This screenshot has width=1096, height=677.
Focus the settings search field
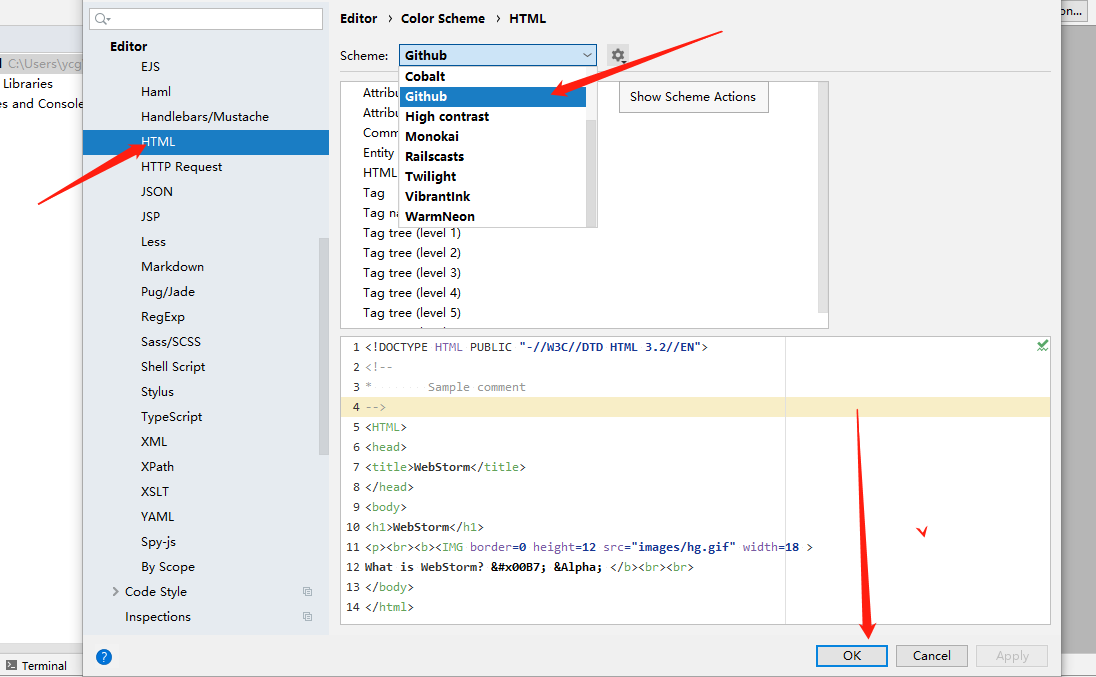pos(206,19)
